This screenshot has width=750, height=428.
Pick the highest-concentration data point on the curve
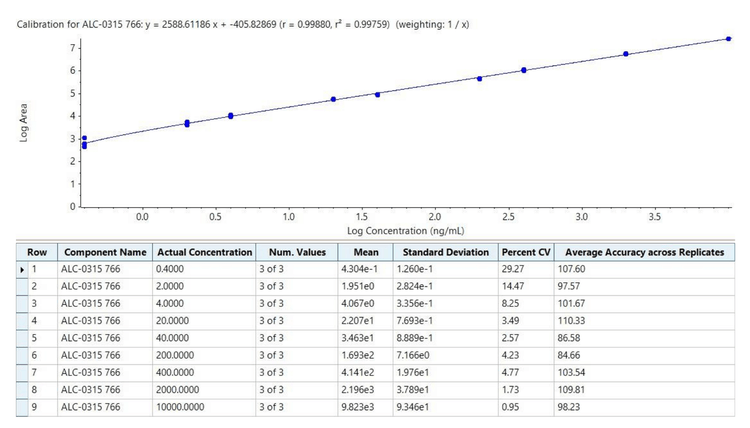[728, 39]
